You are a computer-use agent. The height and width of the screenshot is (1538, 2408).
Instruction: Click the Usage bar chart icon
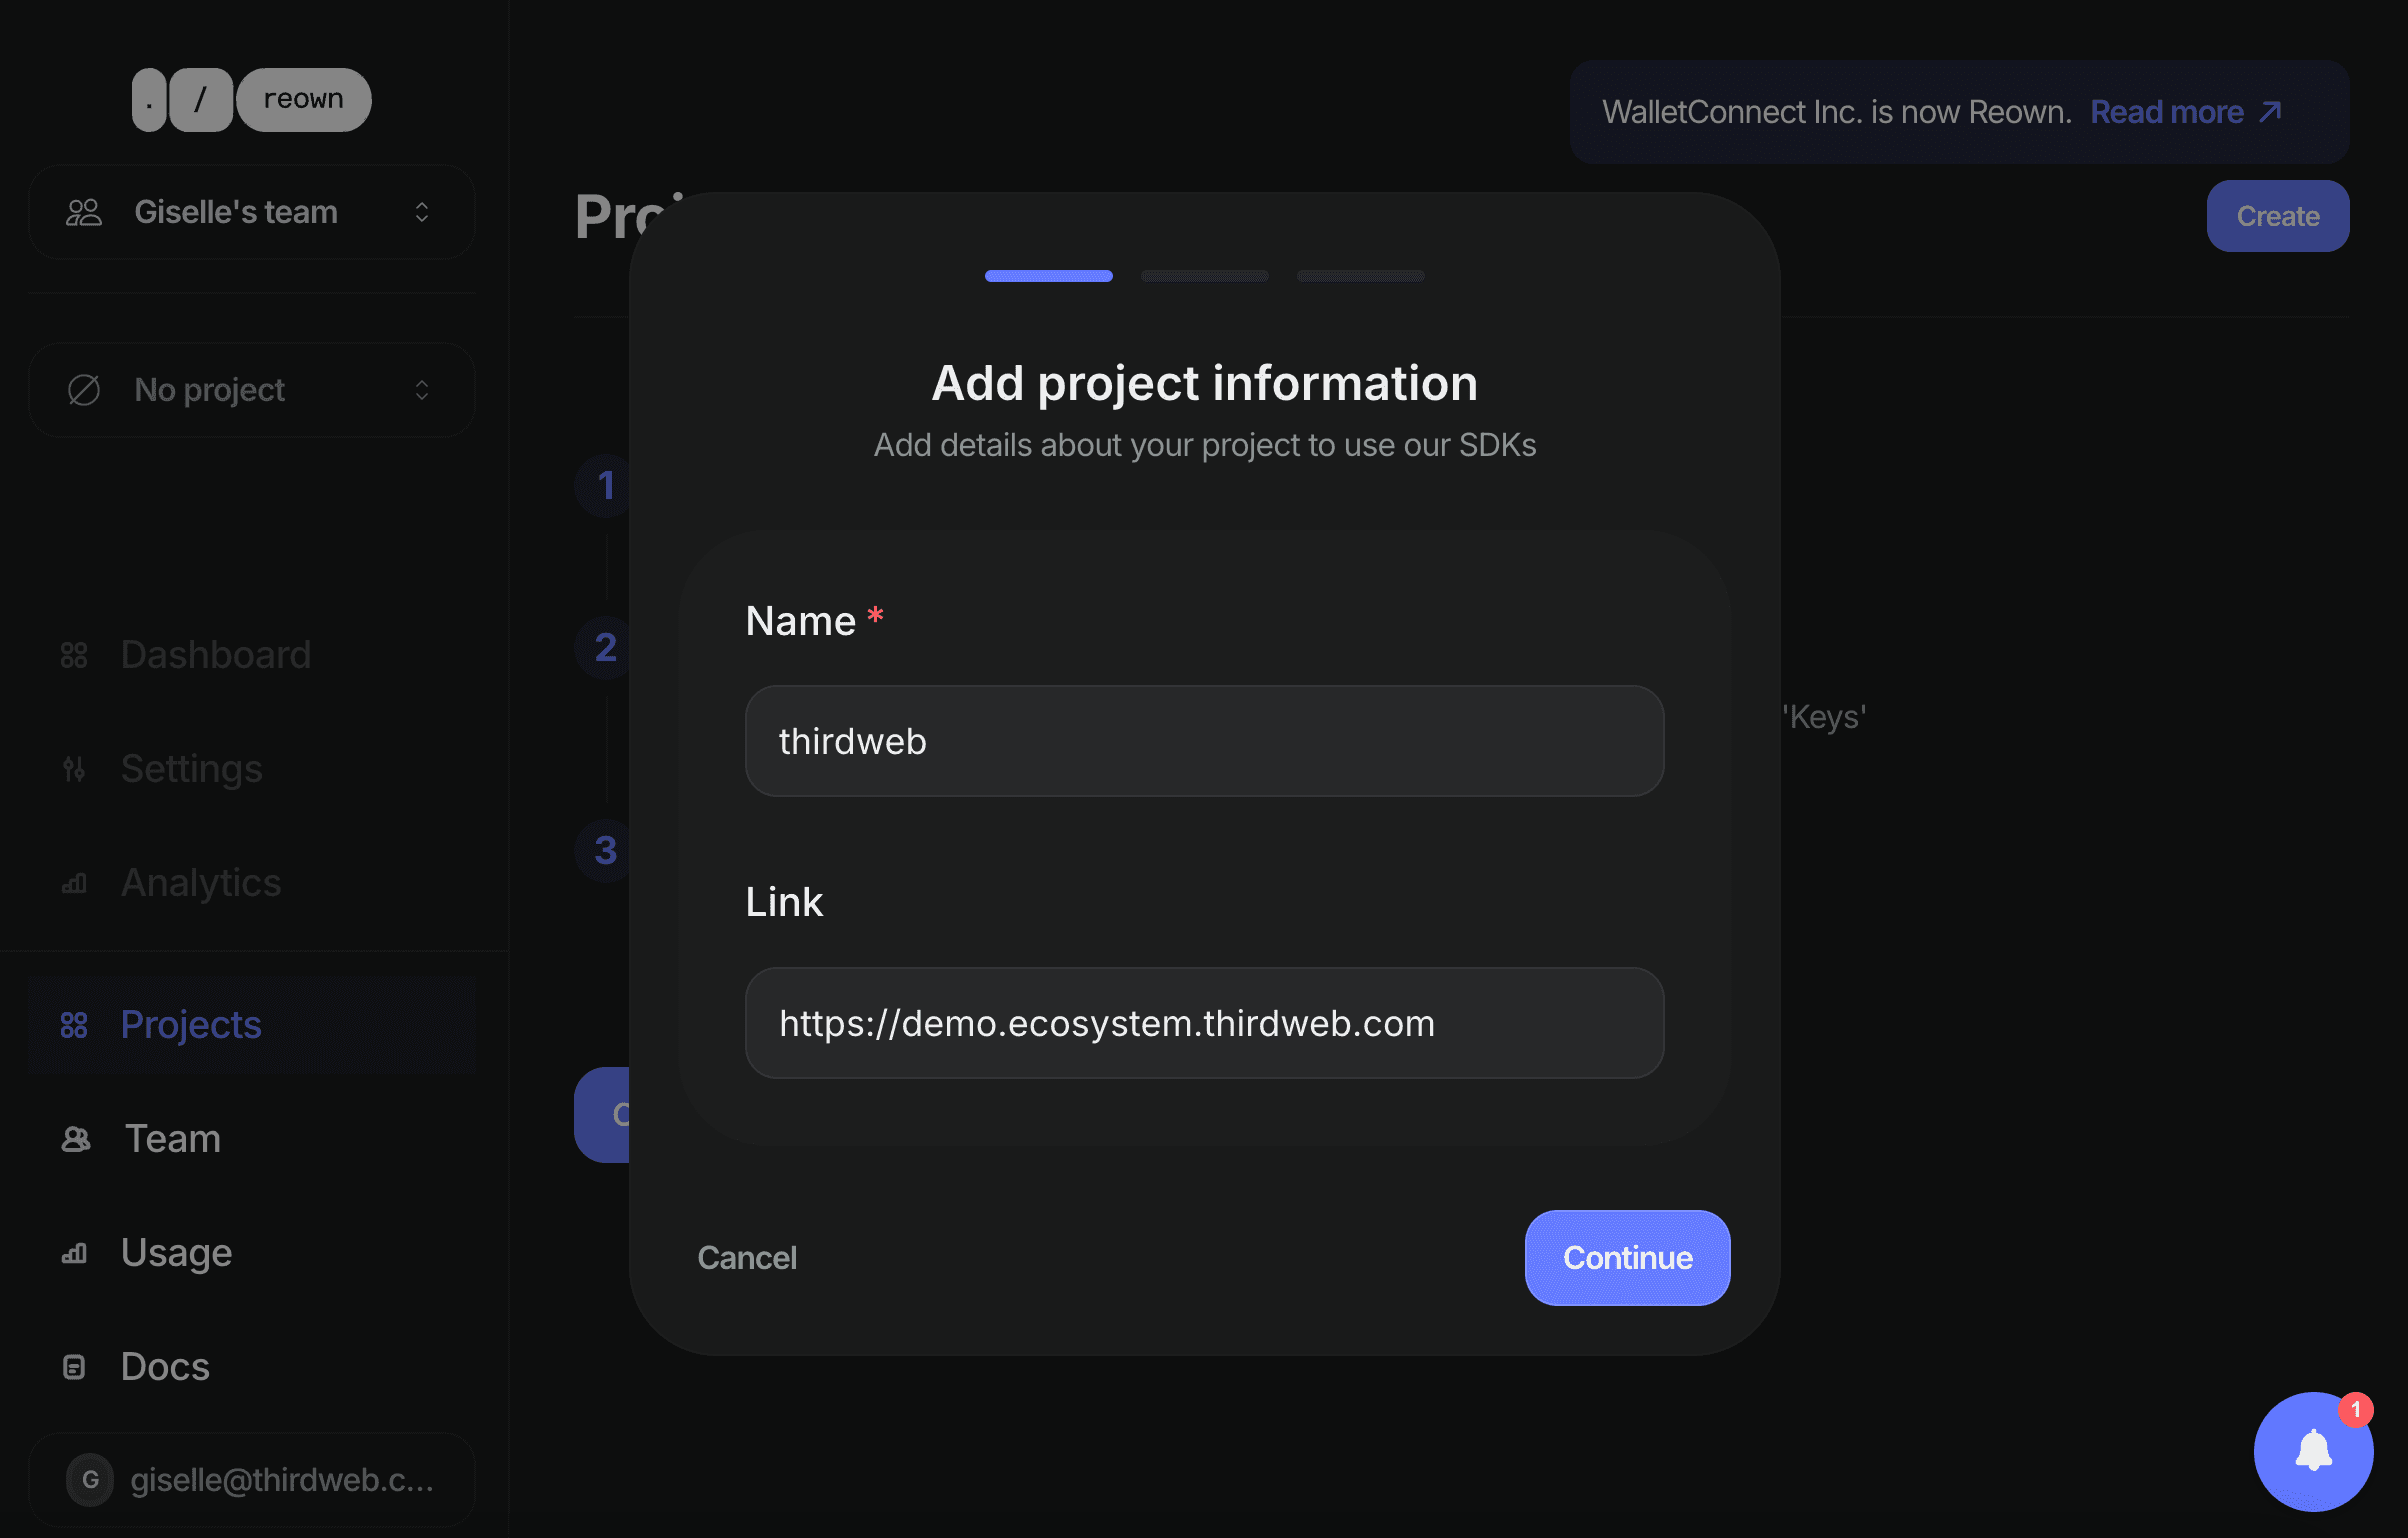tap(74, 1253)
